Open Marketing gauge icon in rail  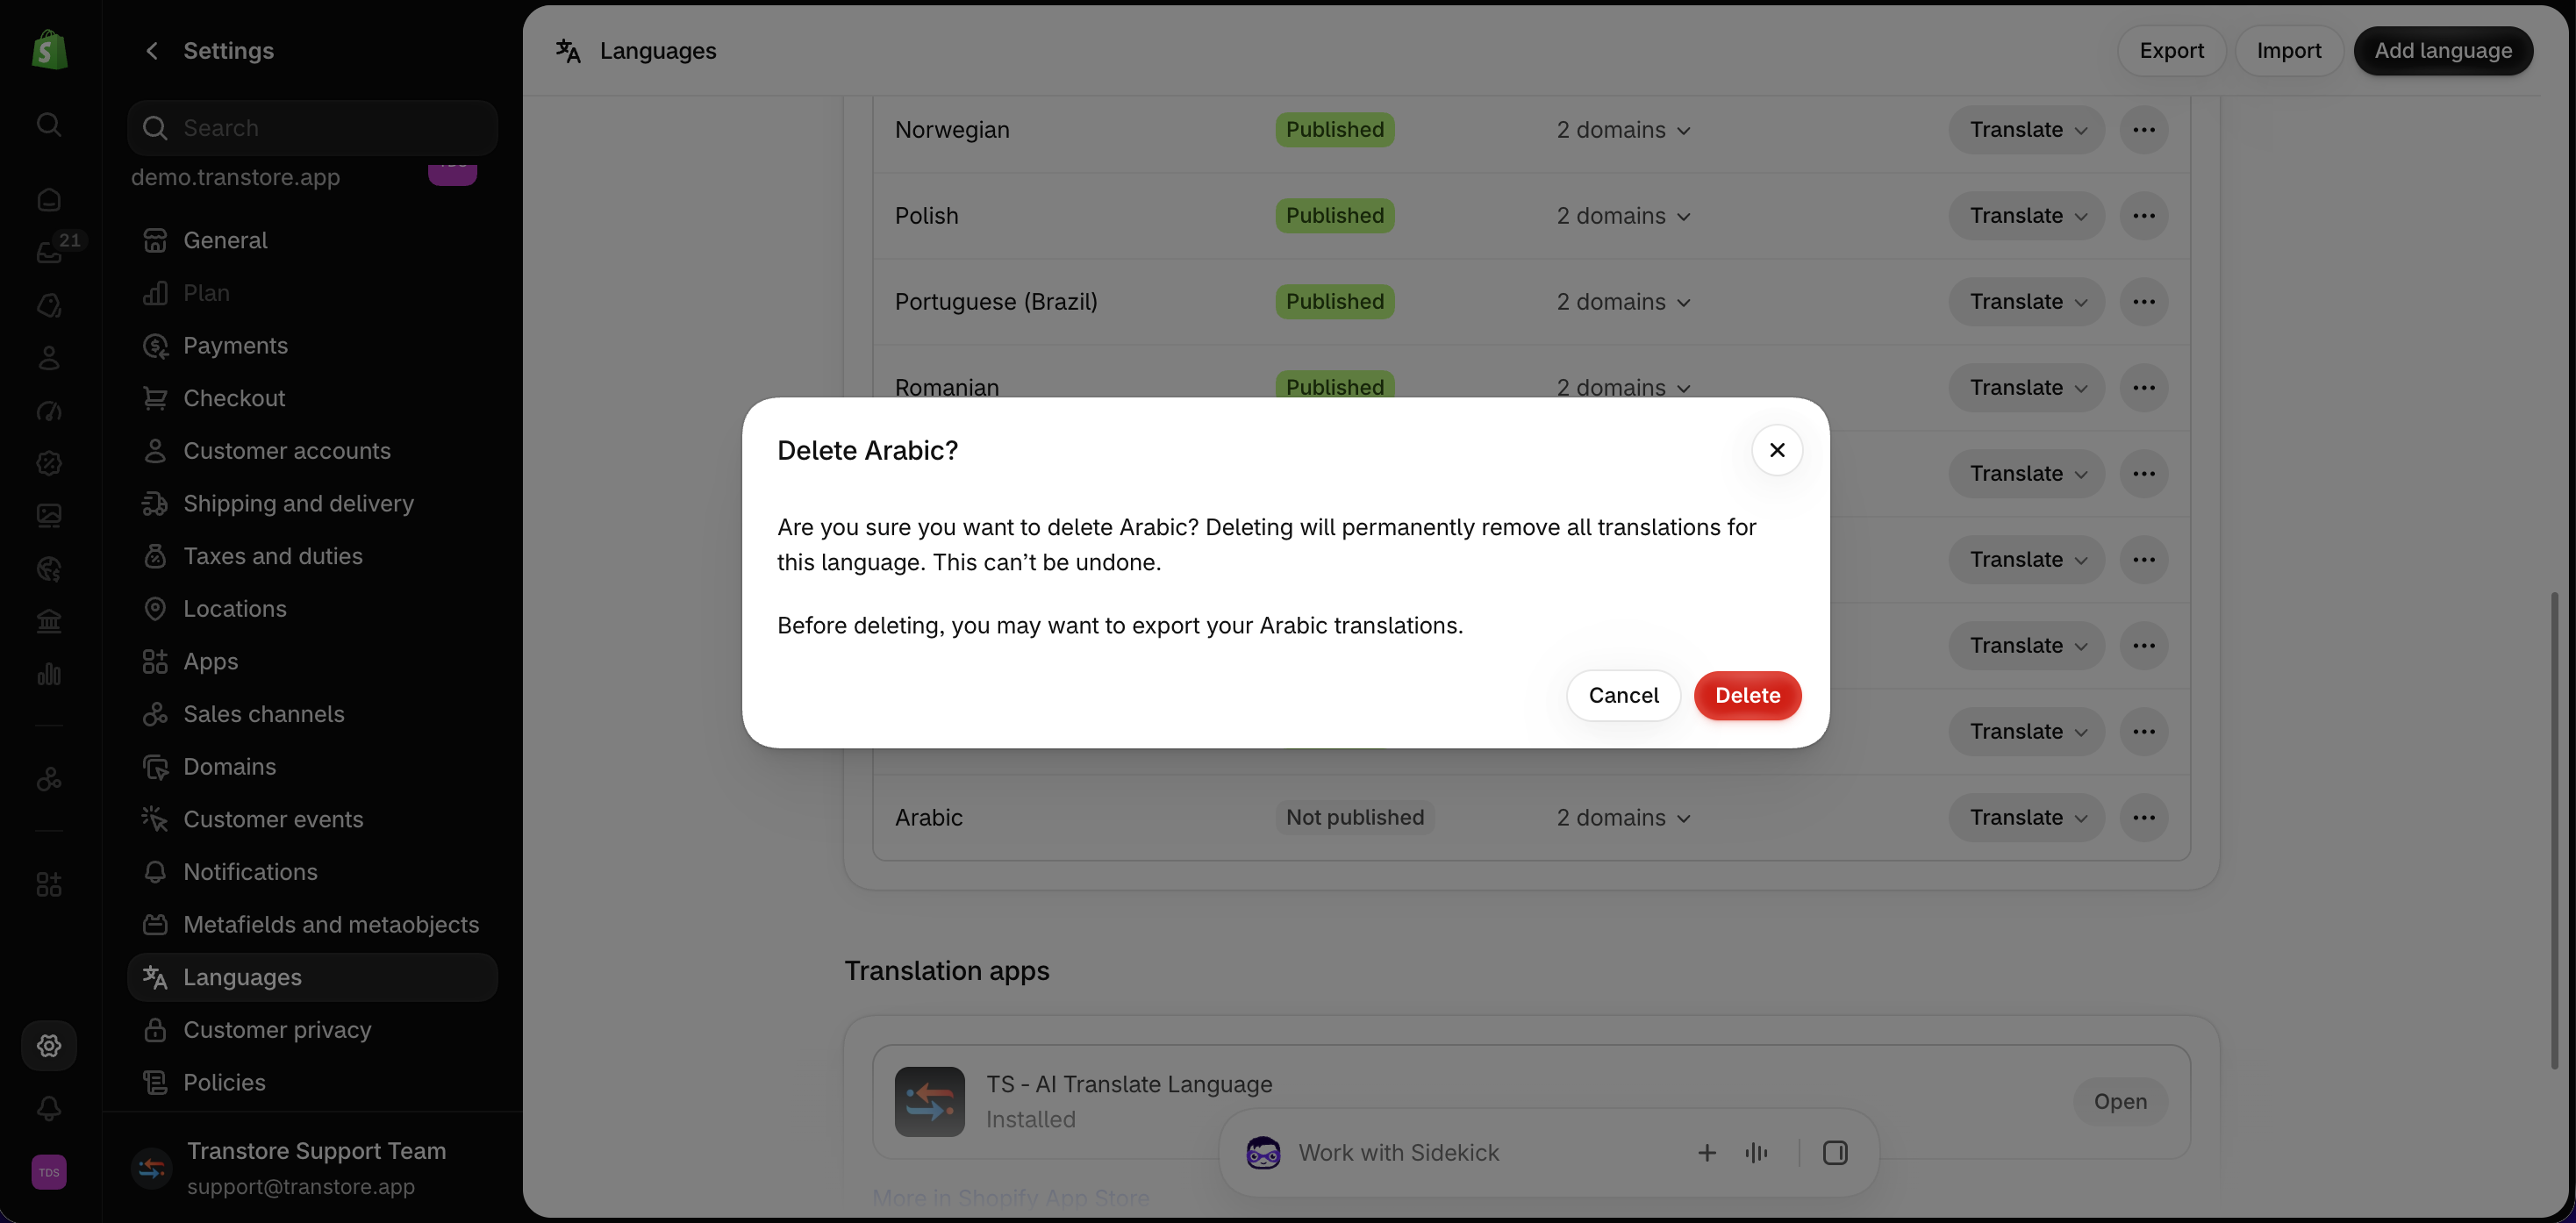[x=49, y=411]
